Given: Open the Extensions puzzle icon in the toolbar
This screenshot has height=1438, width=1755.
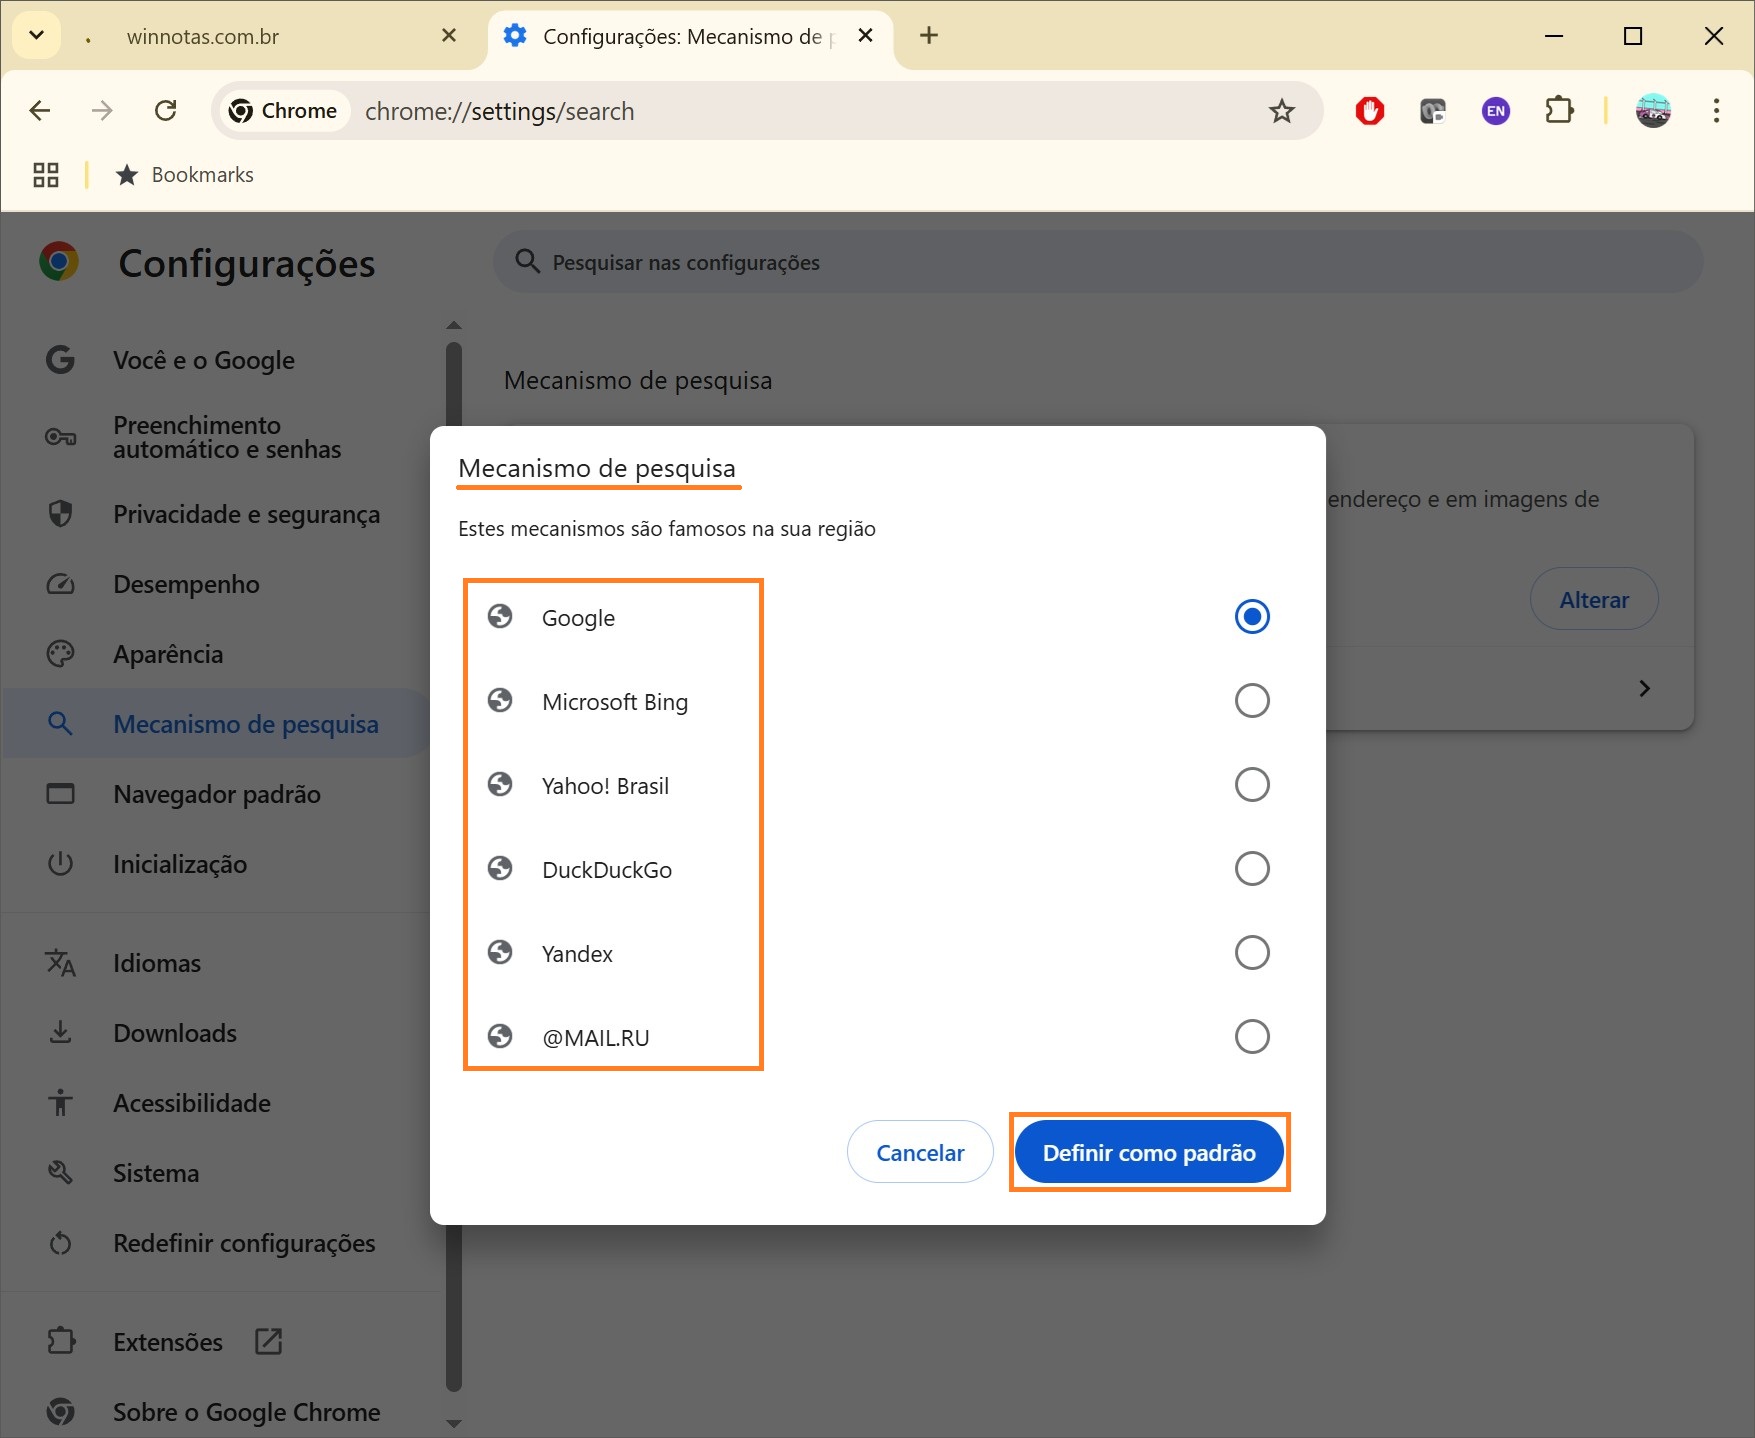Looking at the screenshot, I should coord(1559,111).
